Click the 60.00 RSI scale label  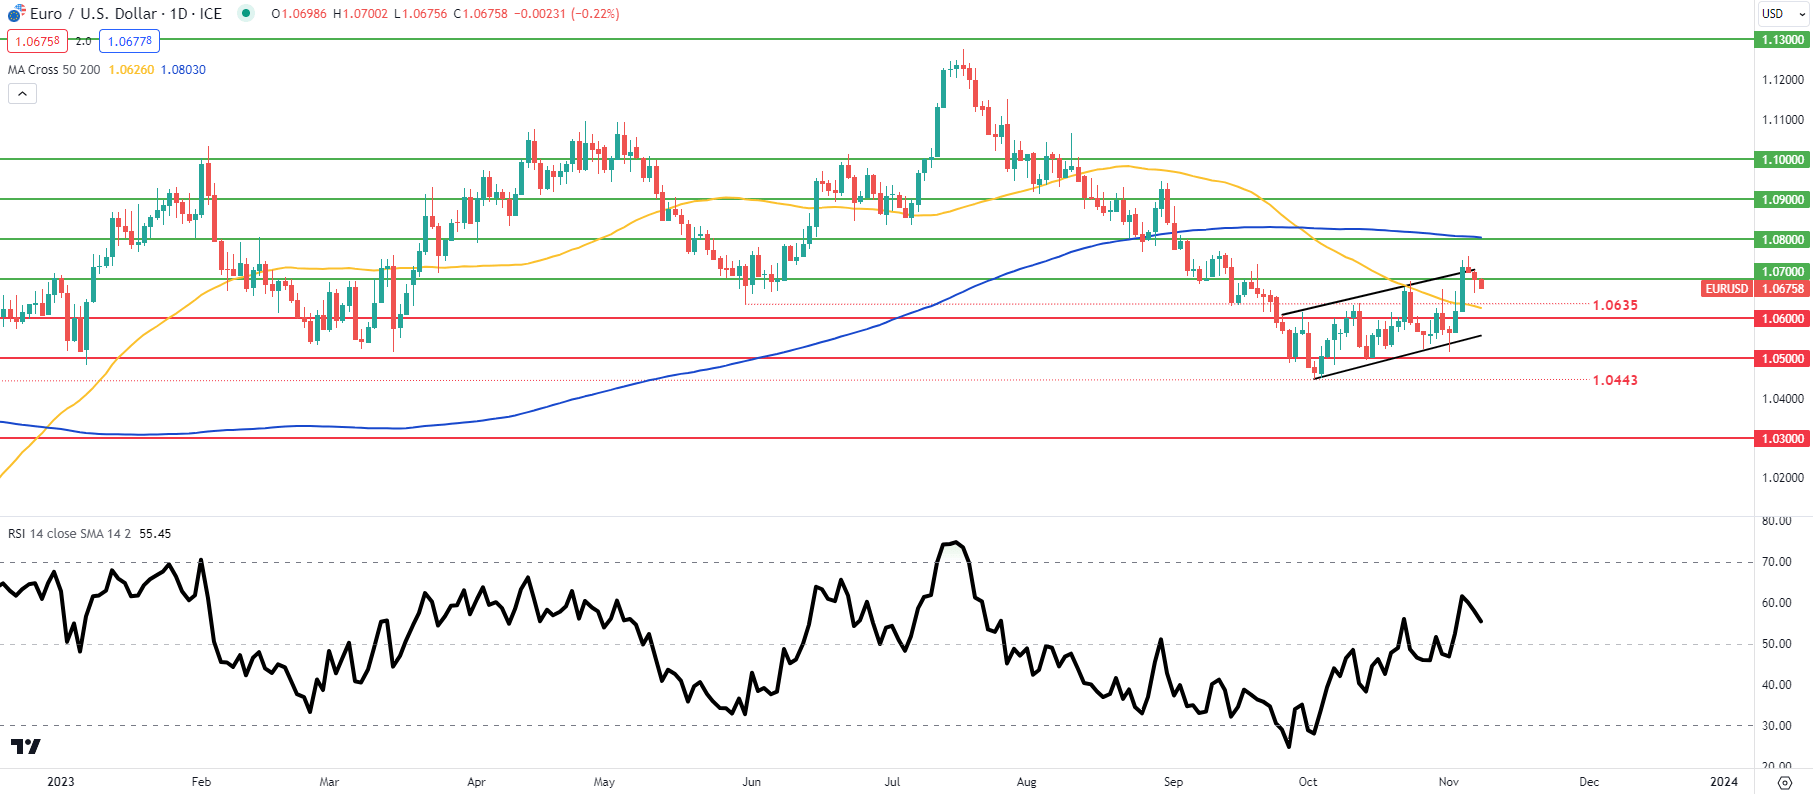click(x=1776, y=603)
